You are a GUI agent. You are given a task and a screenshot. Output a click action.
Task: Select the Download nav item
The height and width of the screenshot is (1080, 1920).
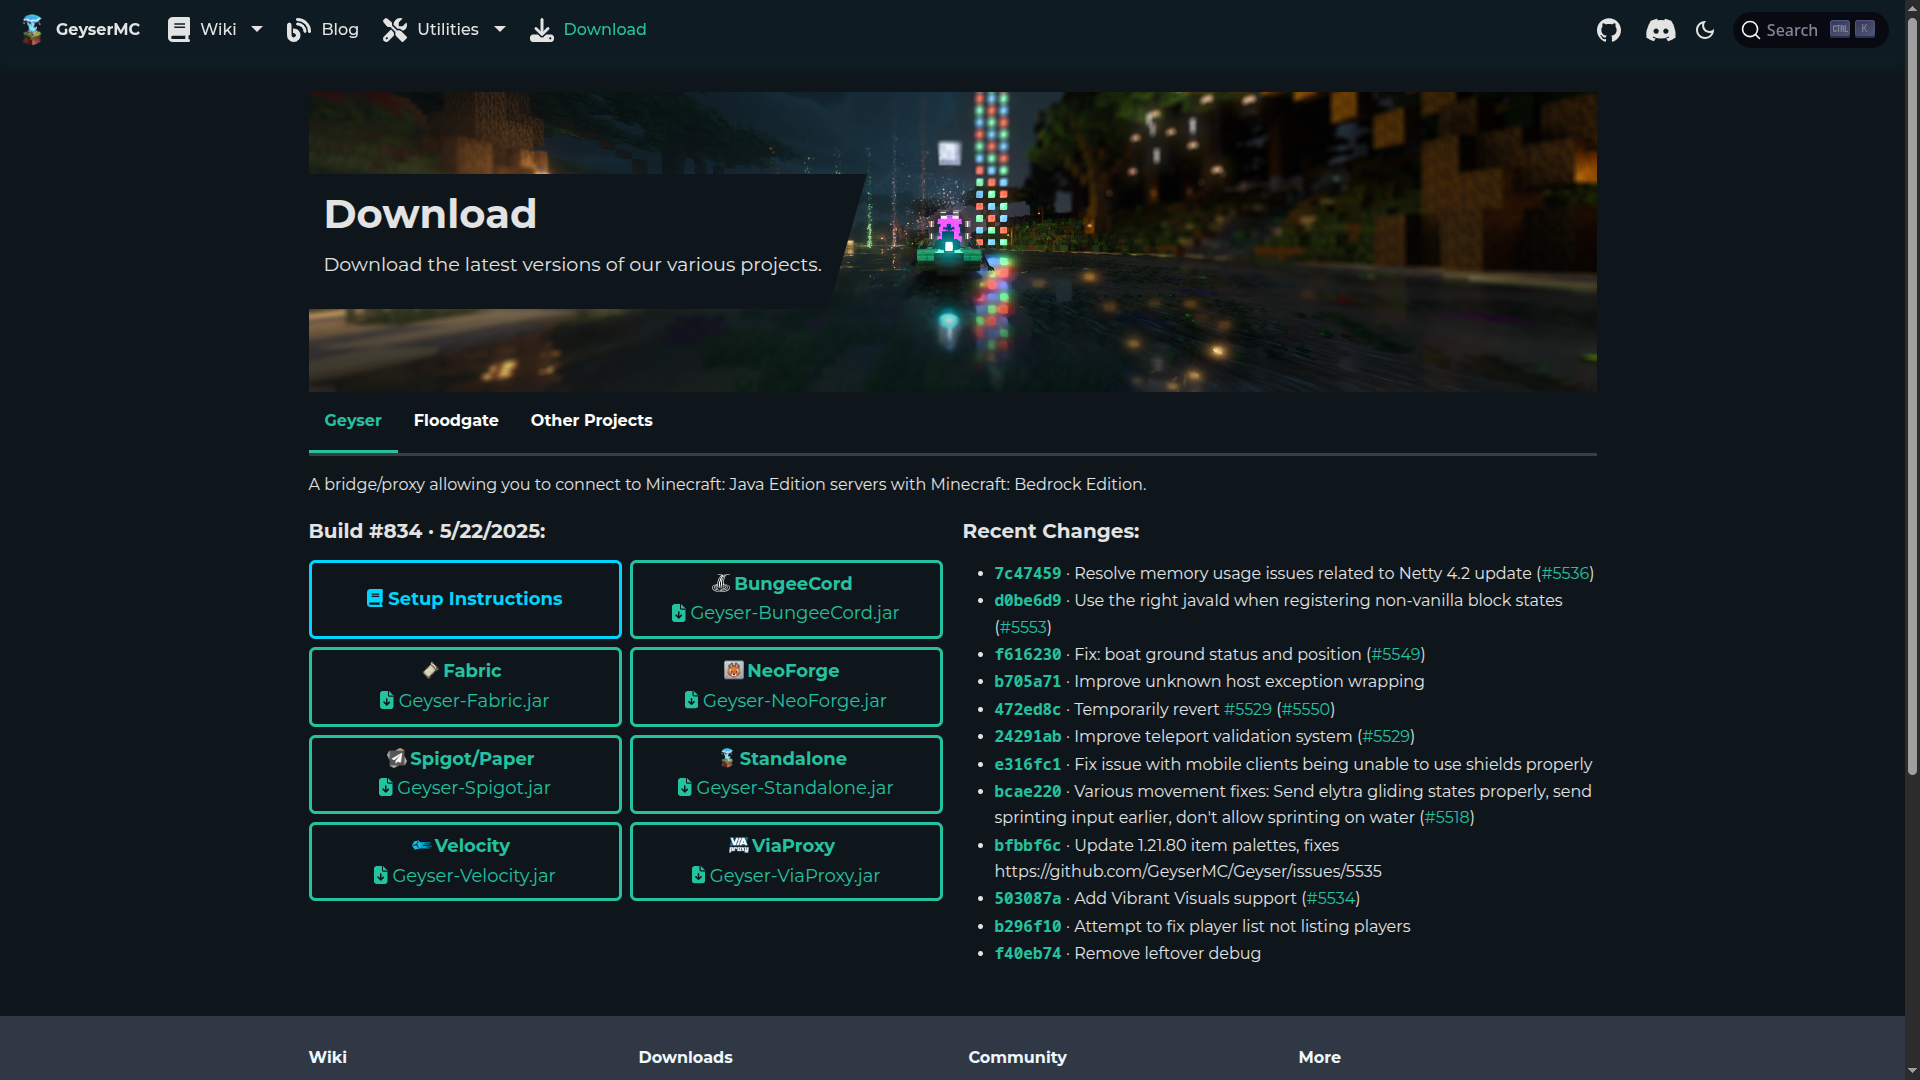click(588, 30)
